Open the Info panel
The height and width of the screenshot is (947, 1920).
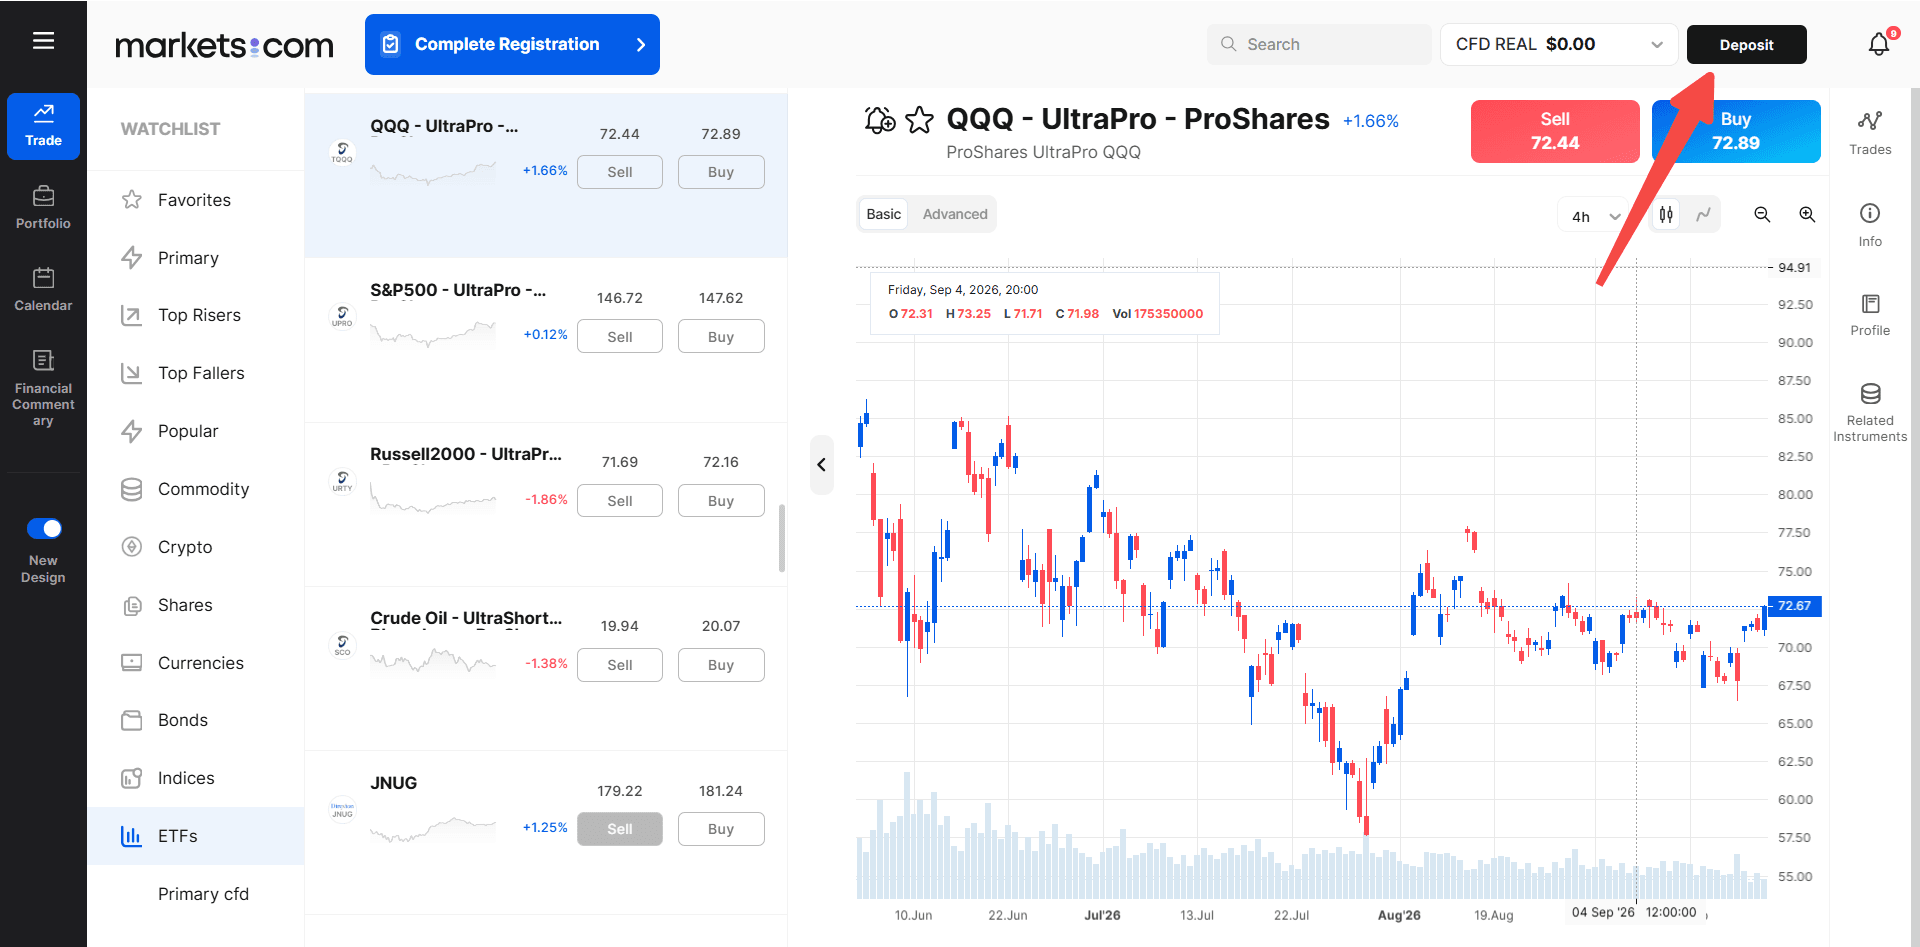coord(1870,225)
